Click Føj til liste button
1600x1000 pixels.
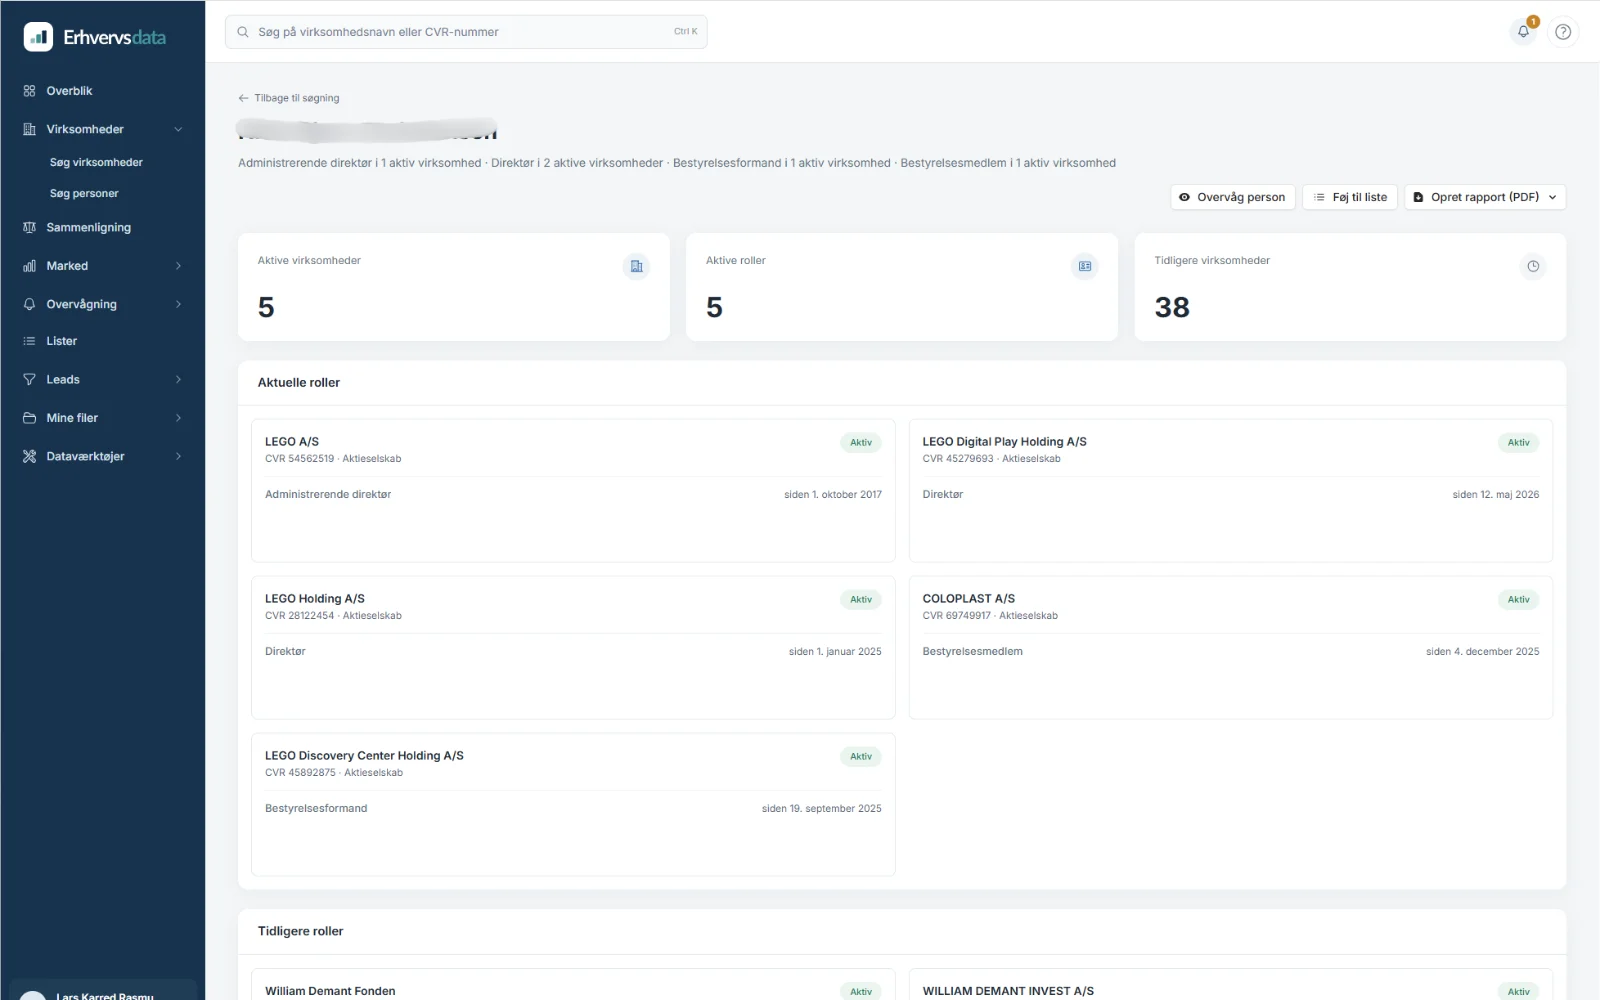(1350, 197)
